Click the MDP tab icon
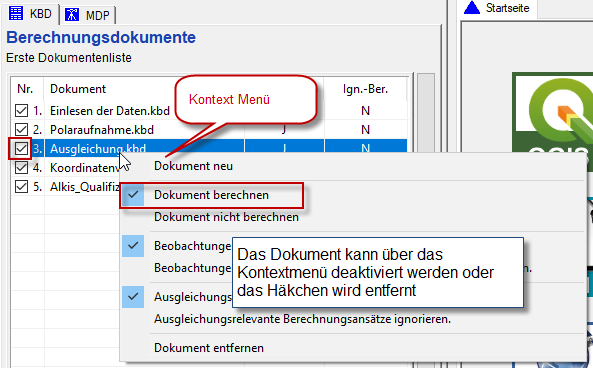 [72, 15]
